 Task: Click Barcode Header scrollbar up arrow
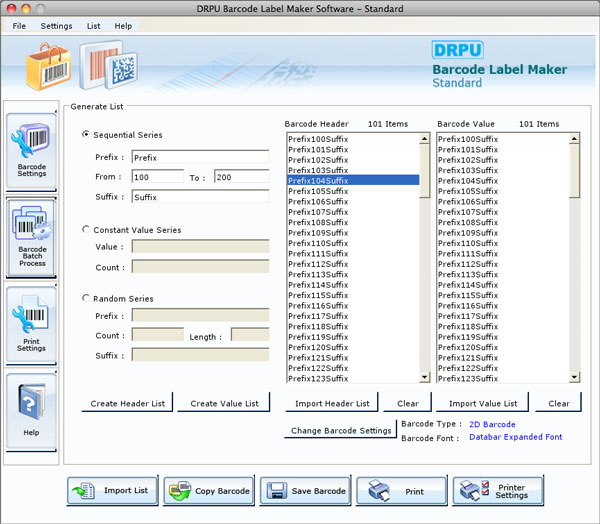(x=424, y=139)
